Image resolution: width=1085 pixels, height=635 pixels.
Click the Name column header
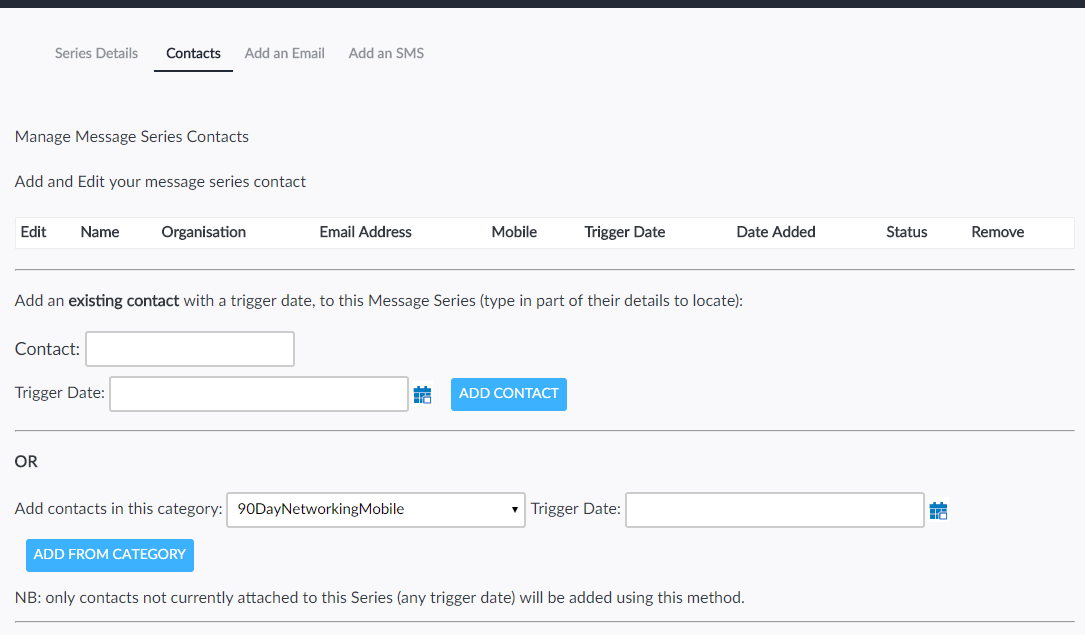[100, 232]
